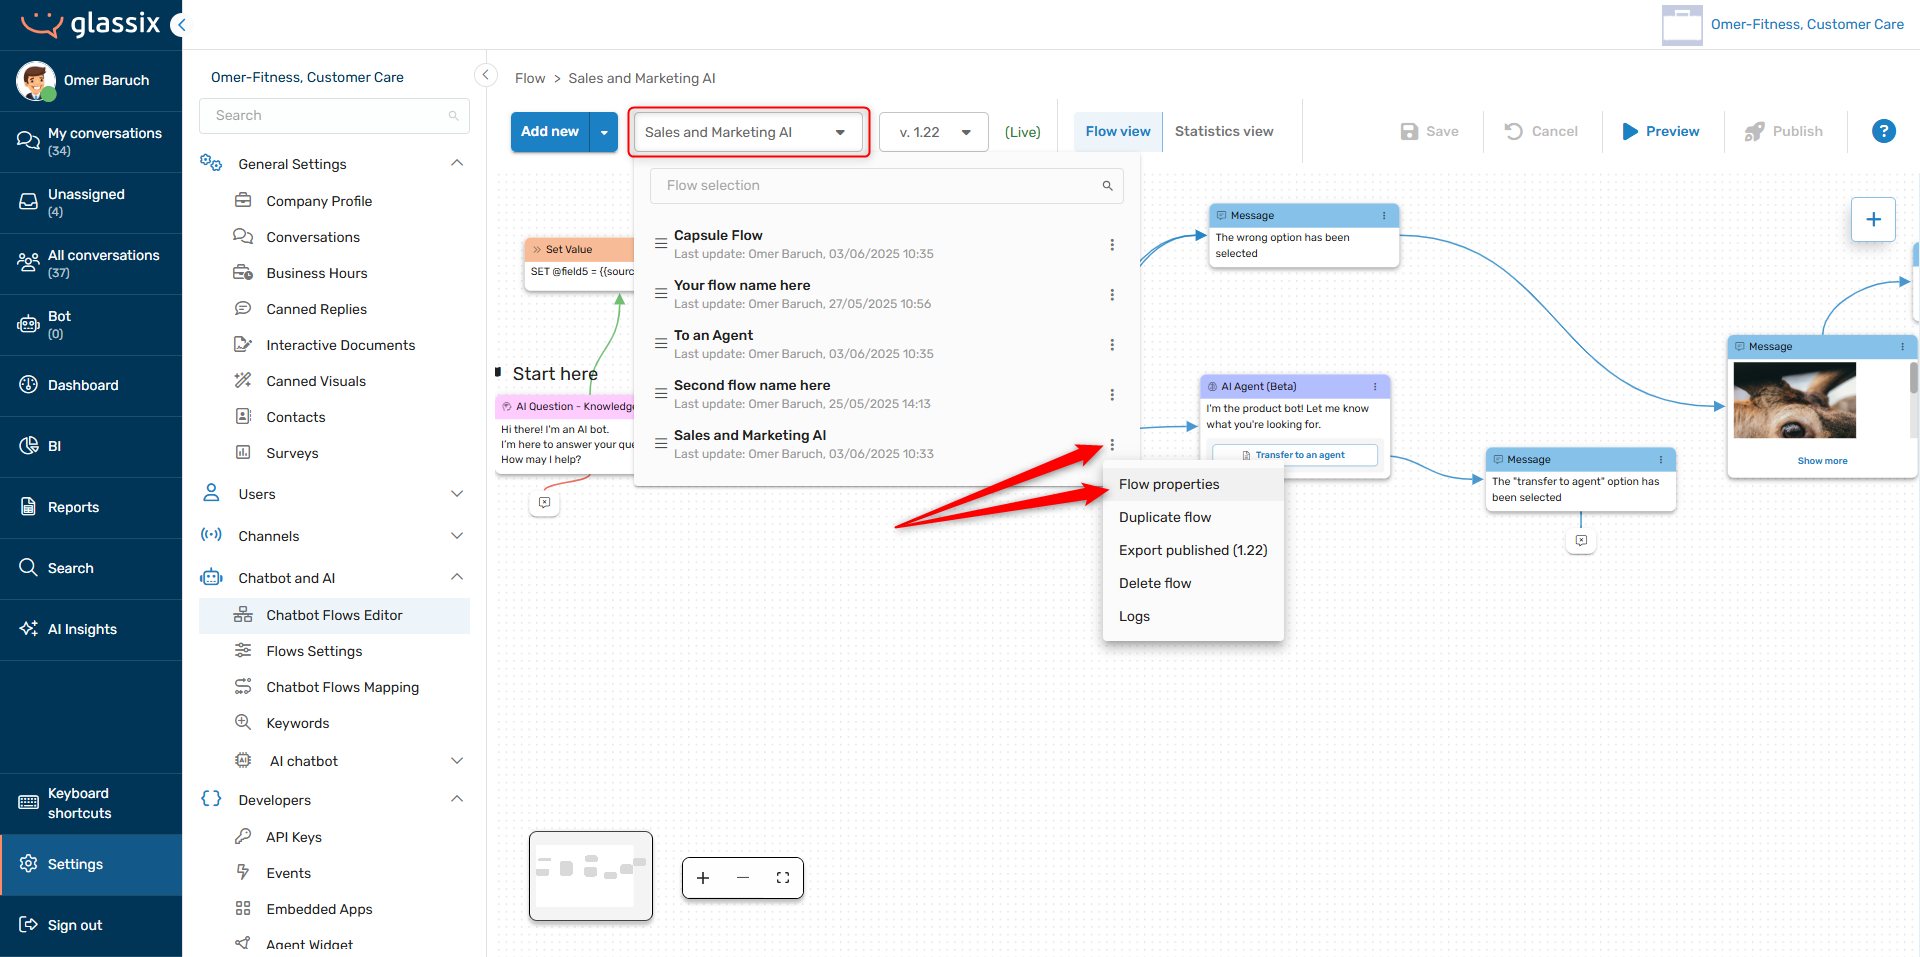This screenshot has height=957, width=1920.
Task: Open Chatbot Flows Mapping
Action: pos(334,687)
